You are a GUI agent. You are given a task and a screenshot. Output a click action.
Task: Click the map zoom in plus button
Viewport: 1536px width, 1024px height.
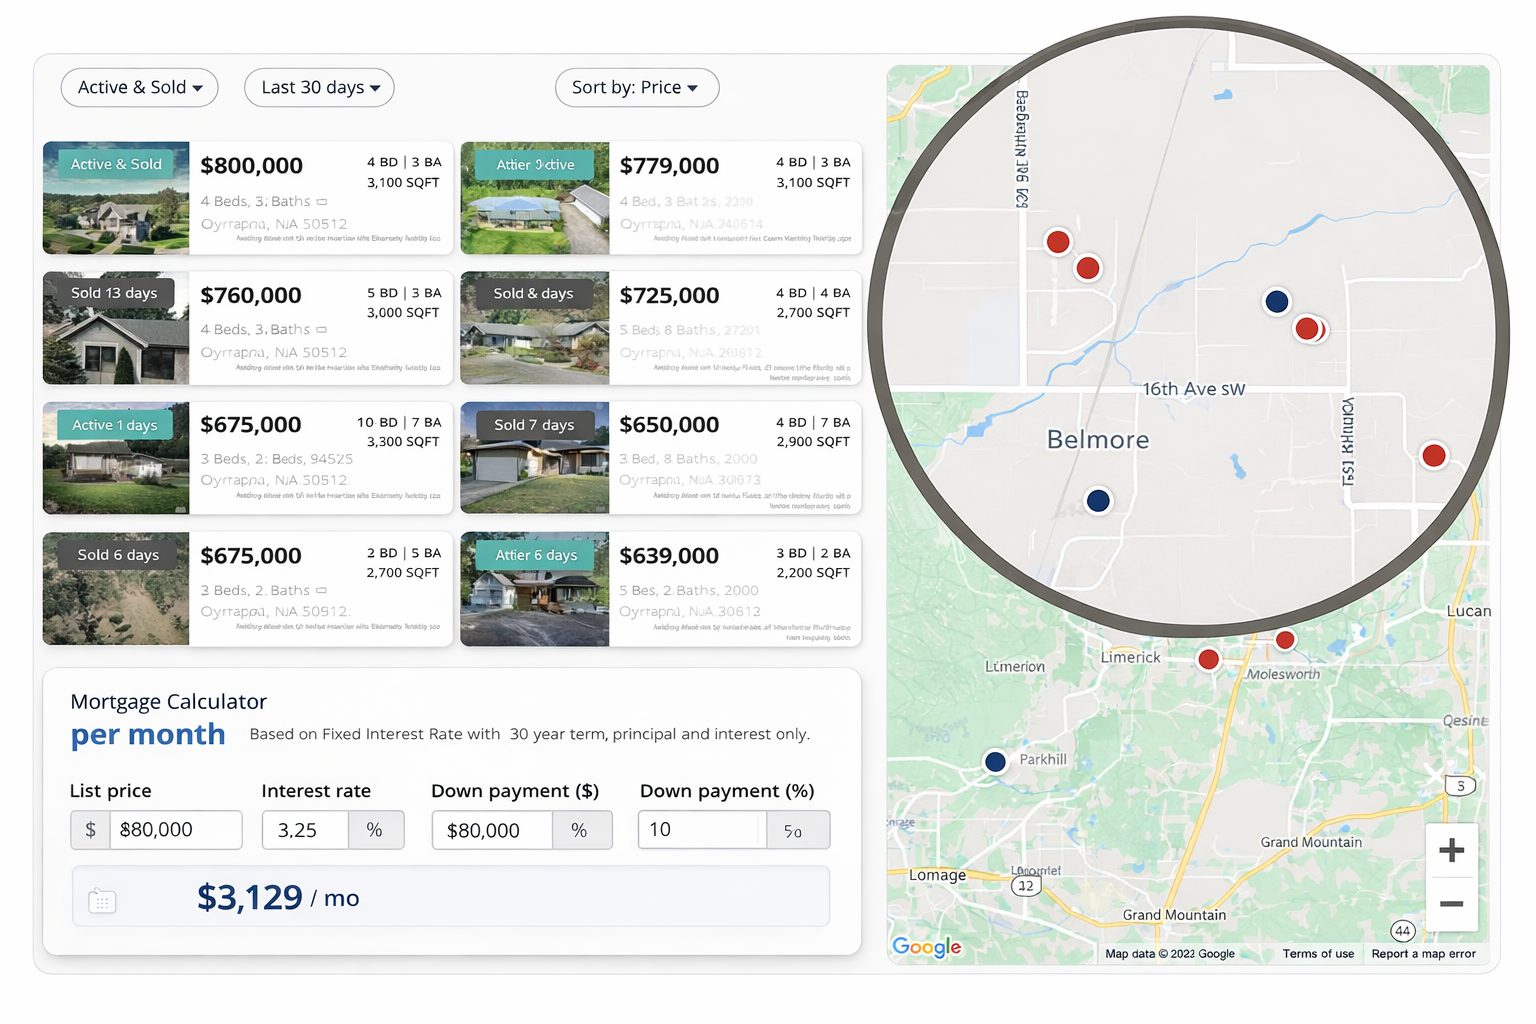(1451, 851)
